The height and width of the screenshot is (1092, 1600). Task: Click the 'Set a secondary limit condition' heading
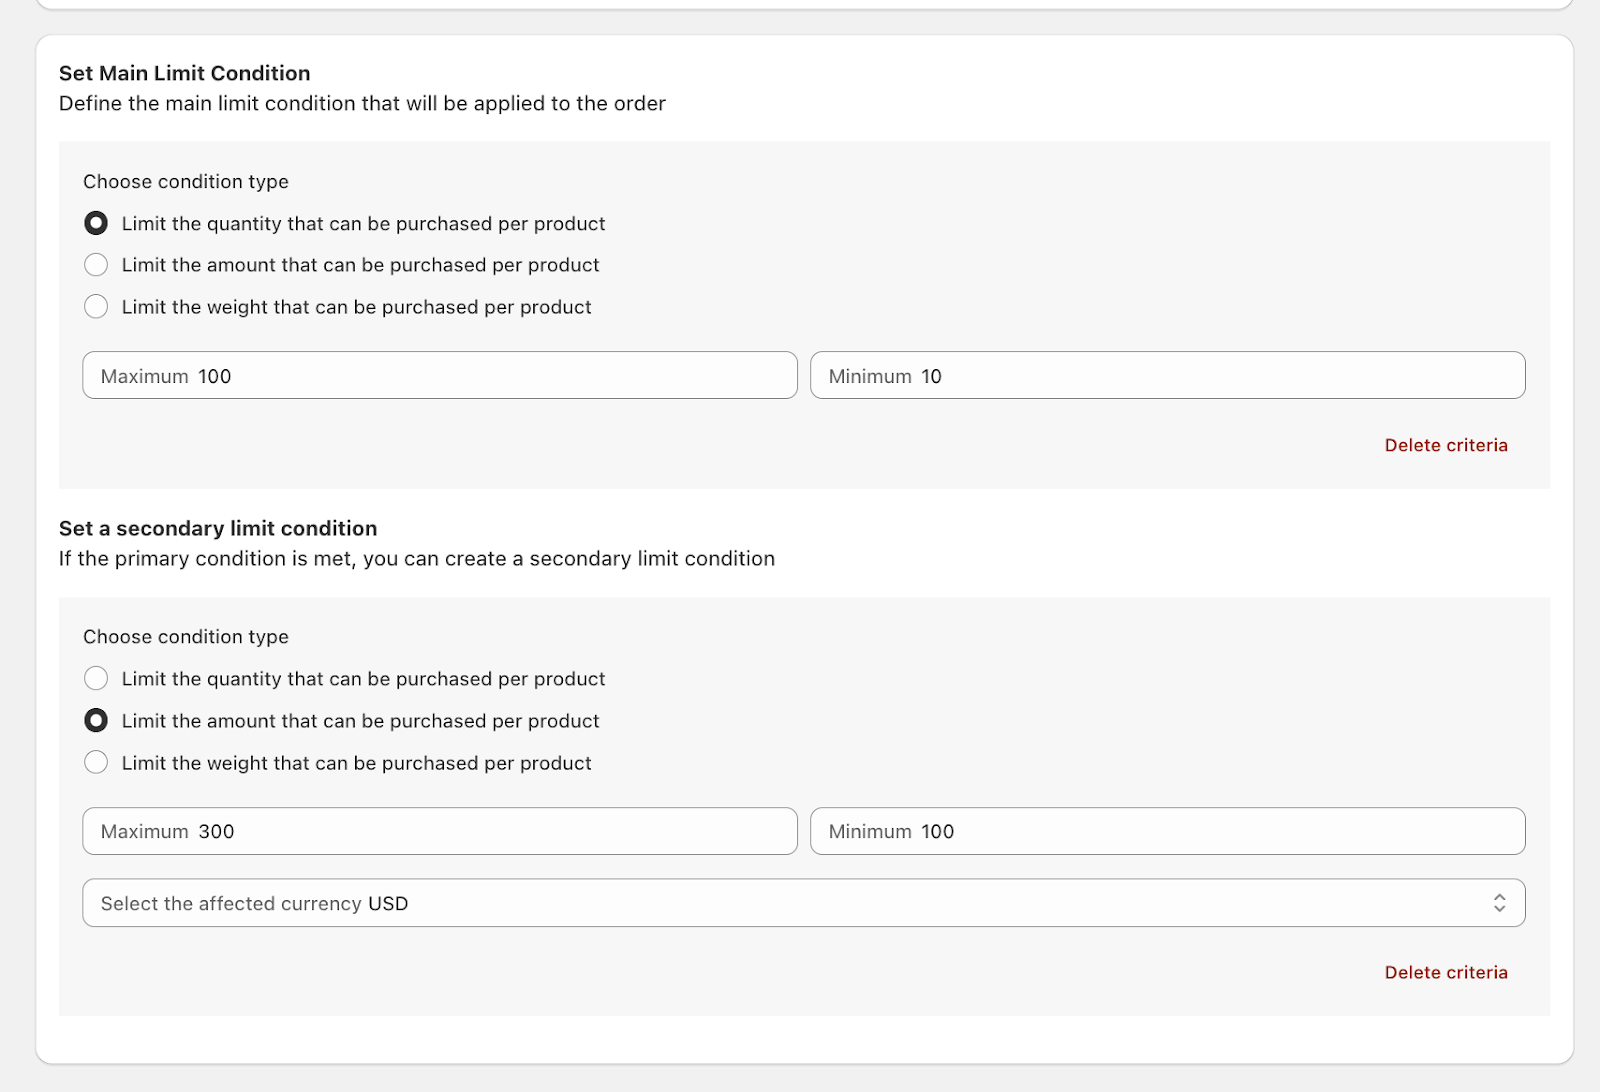tap(218, 528)
